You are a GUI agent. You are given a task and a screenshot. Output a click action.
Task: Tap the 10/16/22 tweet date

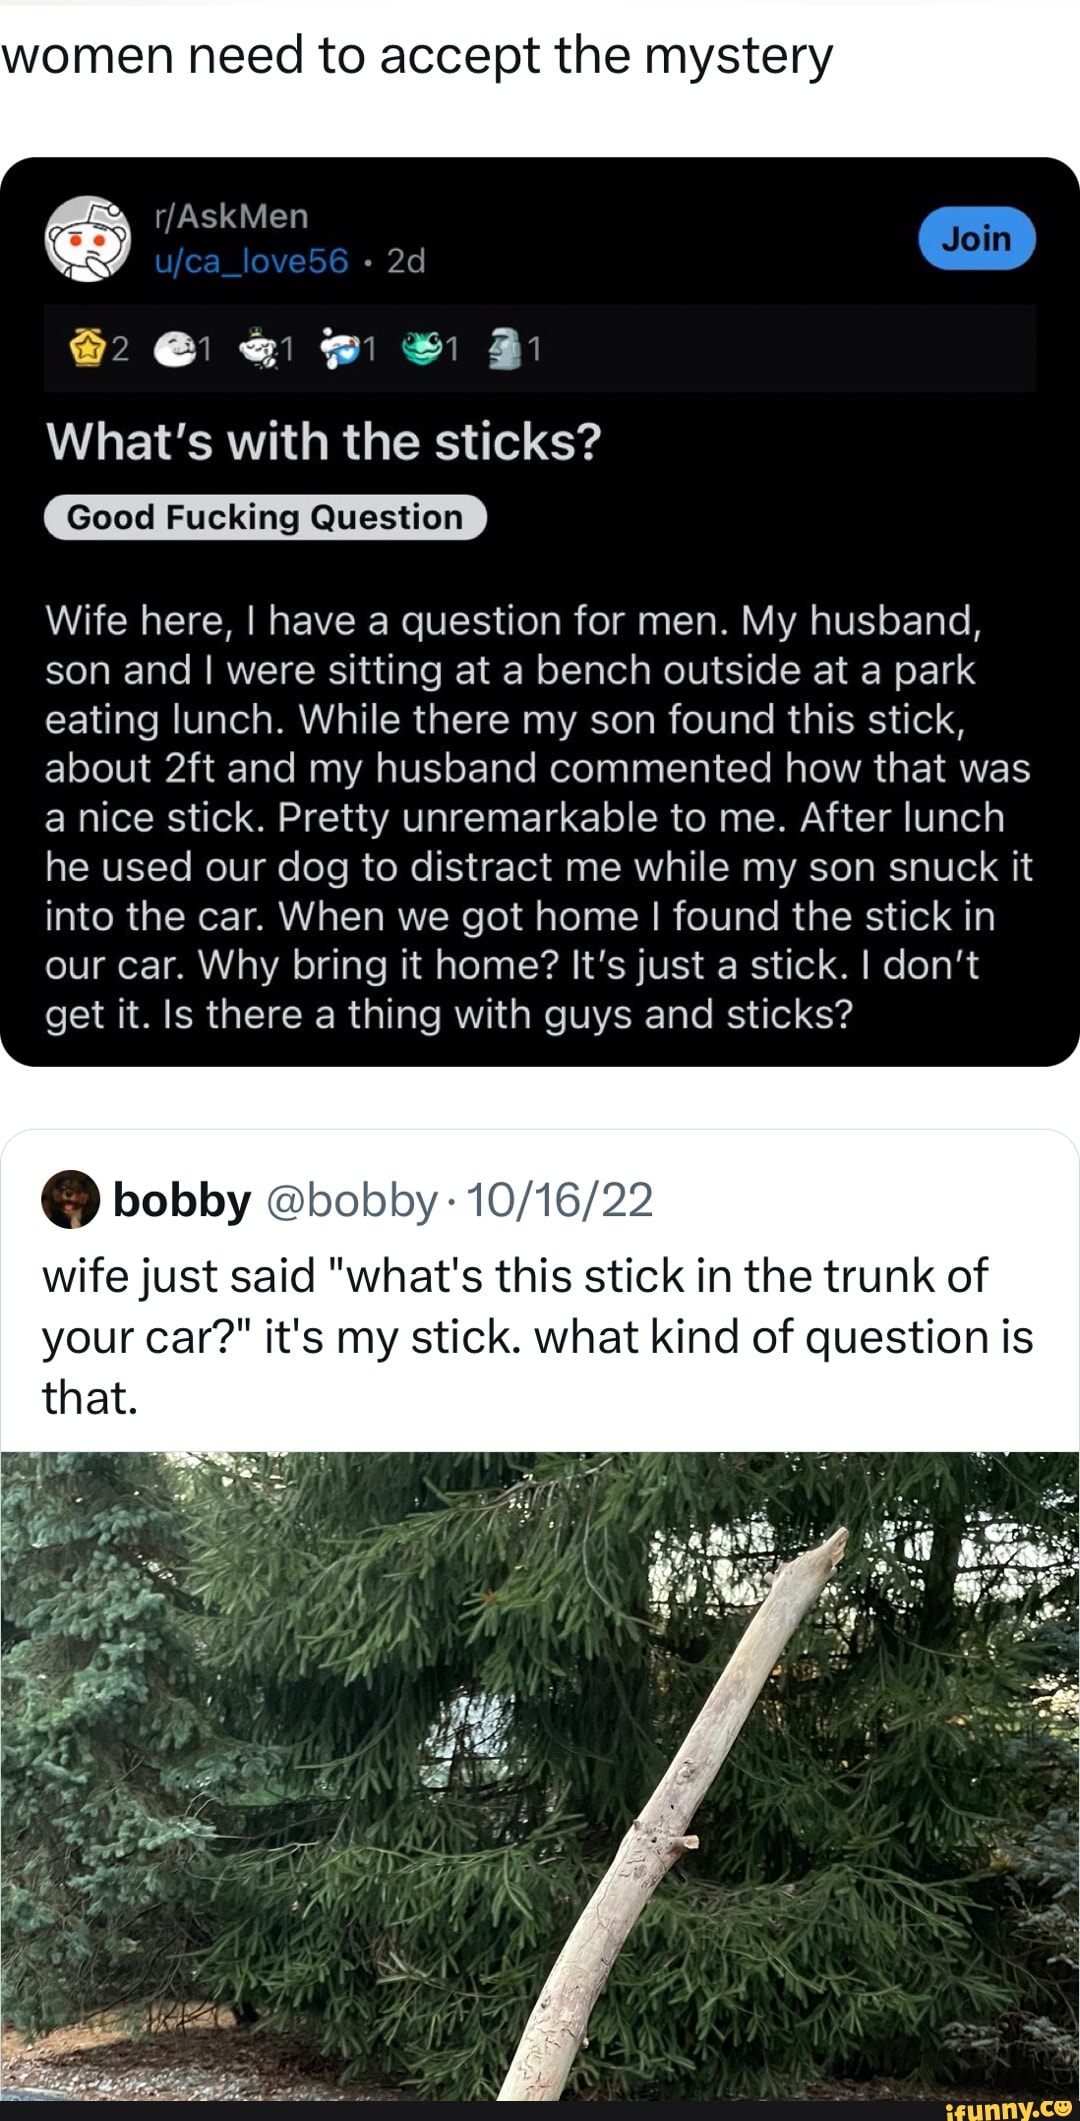tap(559, 1200)
